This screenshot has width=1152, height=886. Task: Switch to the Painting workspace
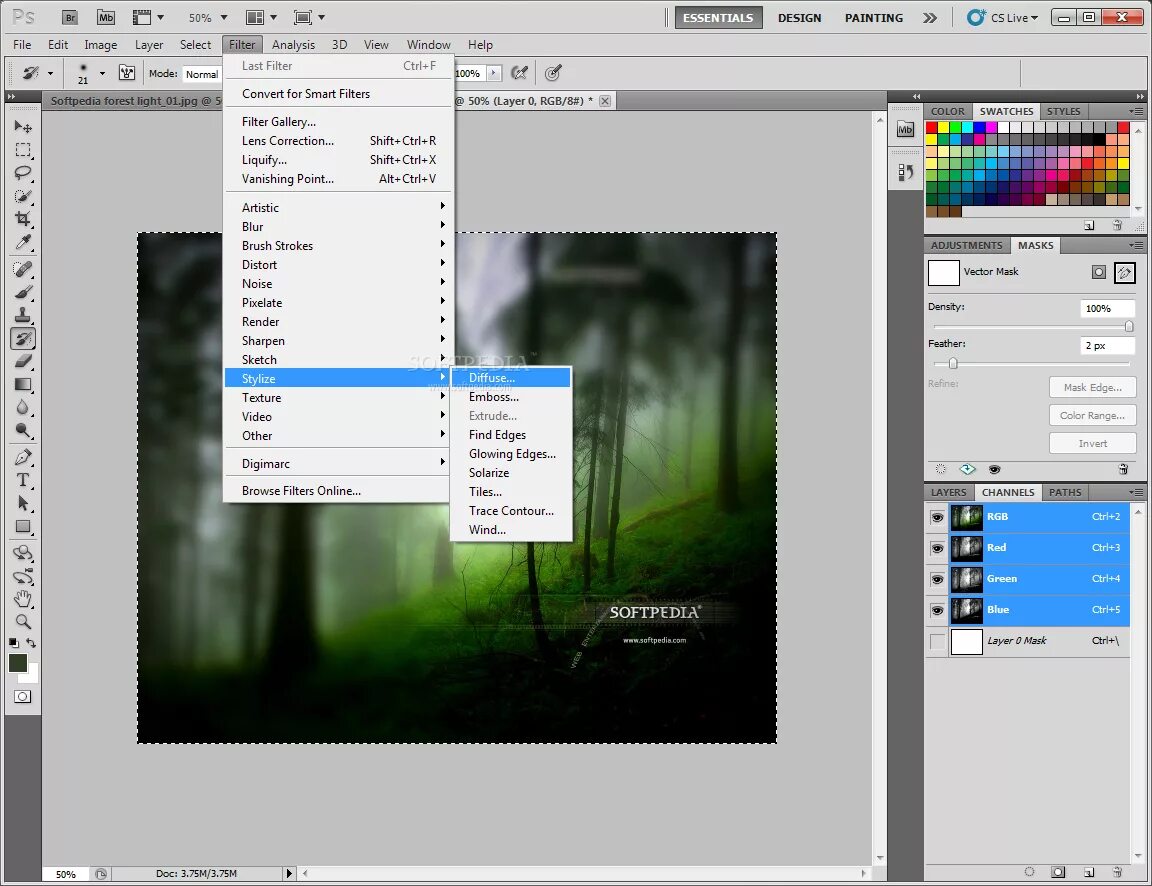pos(874,18)
